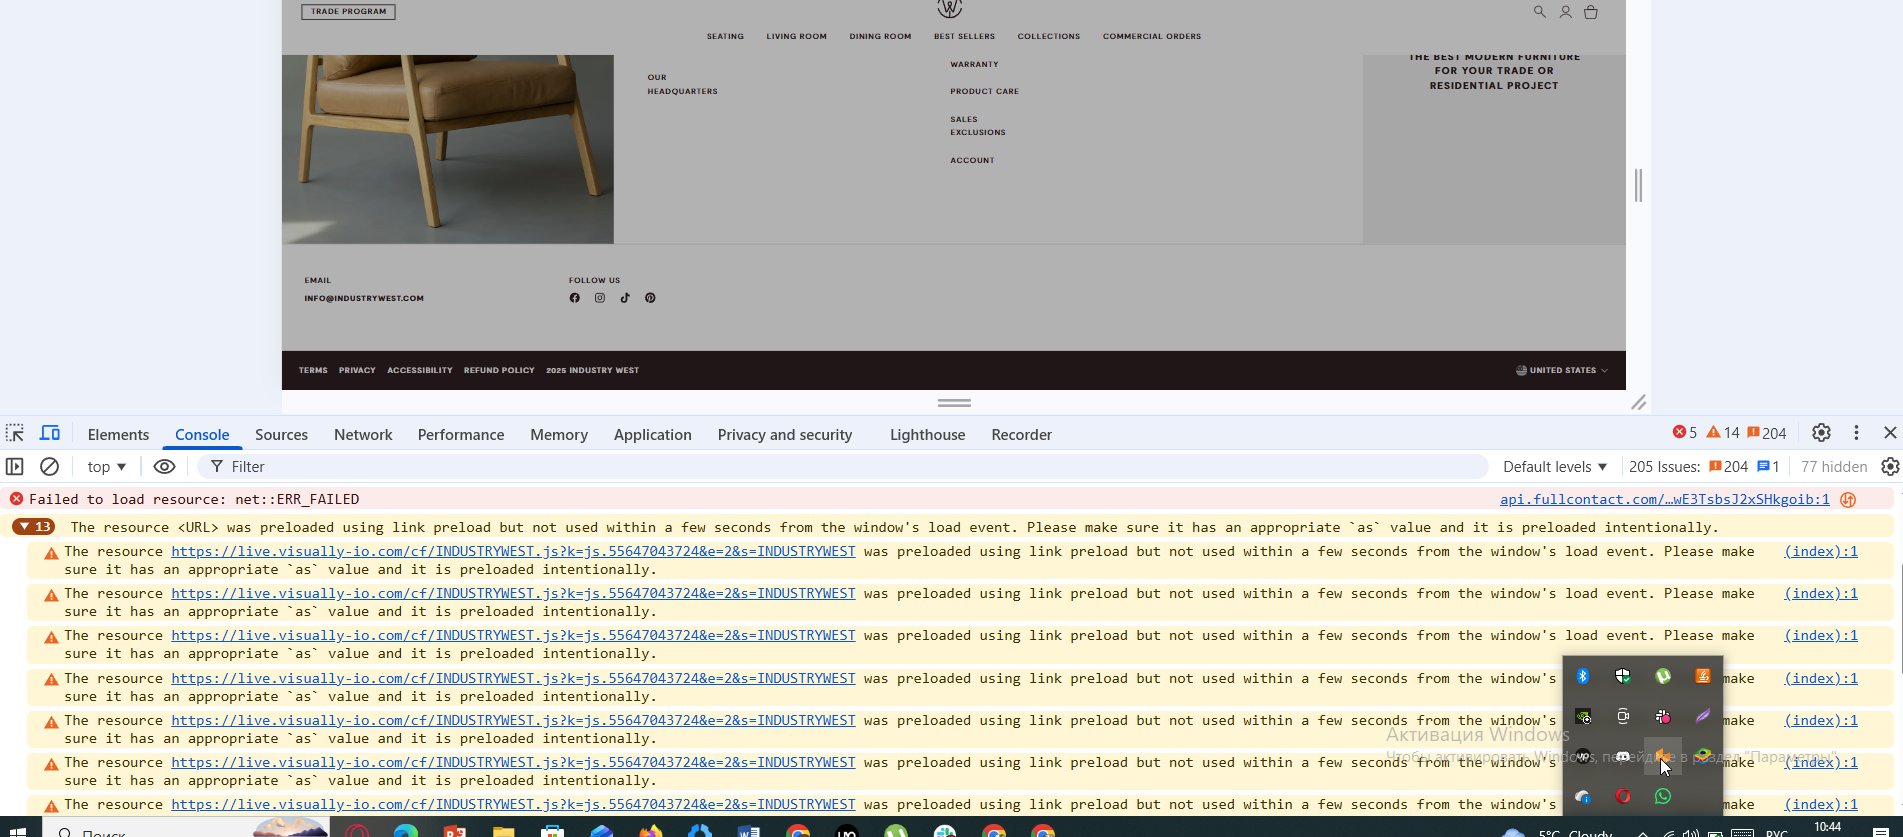Create a live expression with the eye icon
Viewport: 1903px width, 837px height.
coord(165,466)
